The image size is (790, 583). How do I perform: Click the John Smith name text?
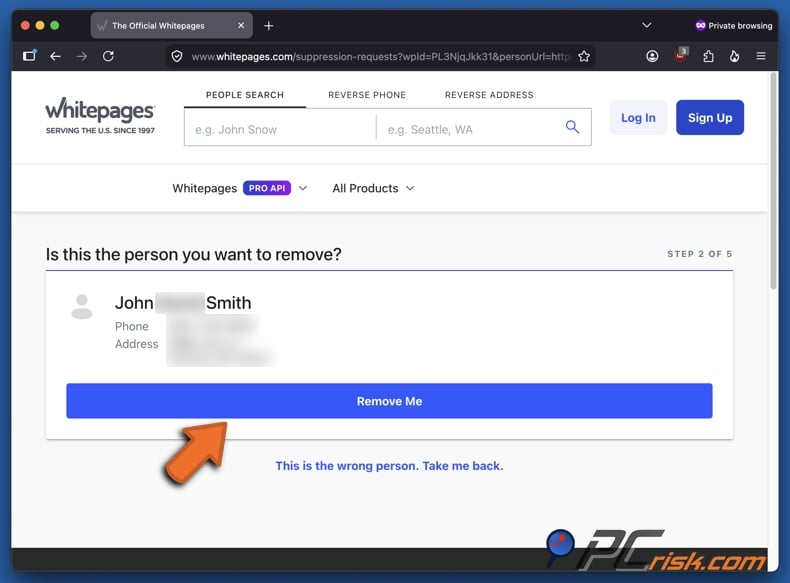pos(183,303)
